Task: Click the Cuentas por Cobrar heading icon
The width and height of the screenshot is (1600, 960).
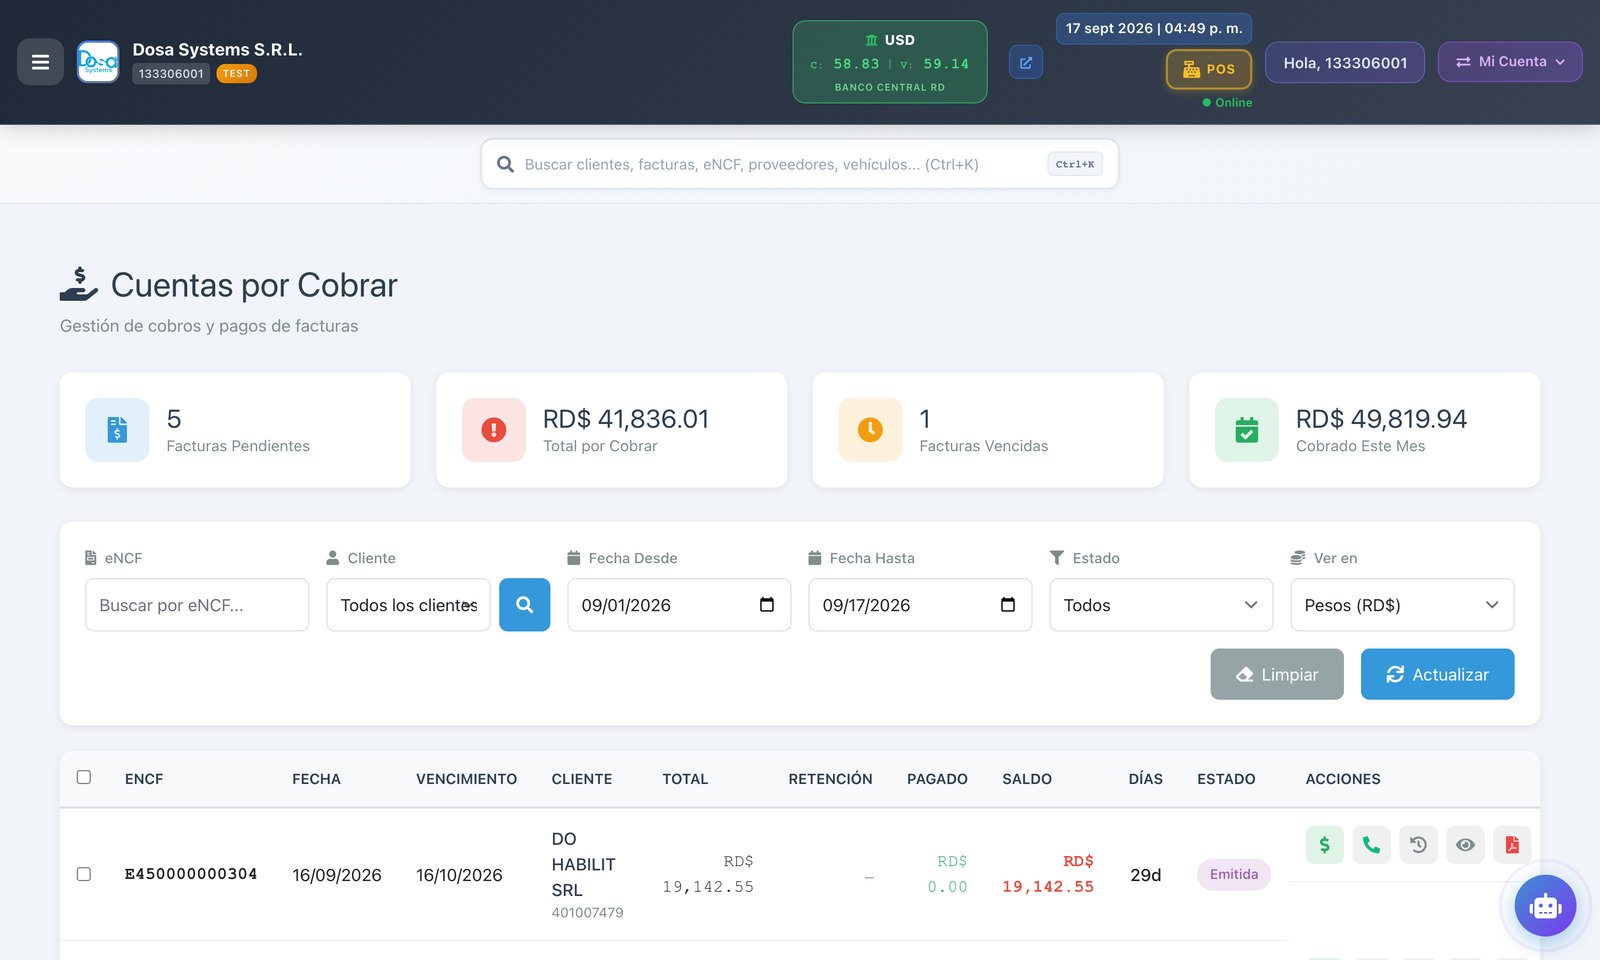Action: [79, 284]
